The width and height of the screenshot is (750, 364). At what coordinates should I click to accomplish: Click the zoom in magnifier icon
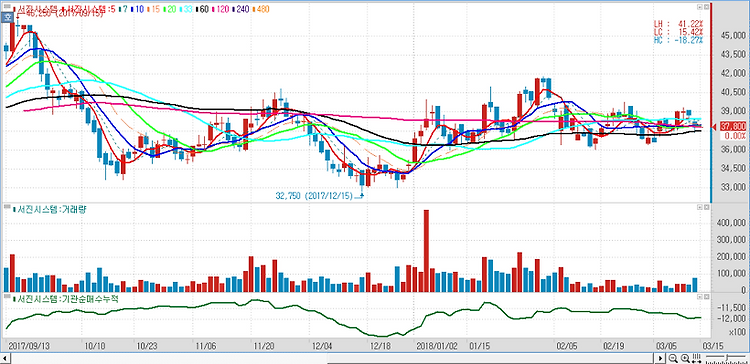[685, 358]
